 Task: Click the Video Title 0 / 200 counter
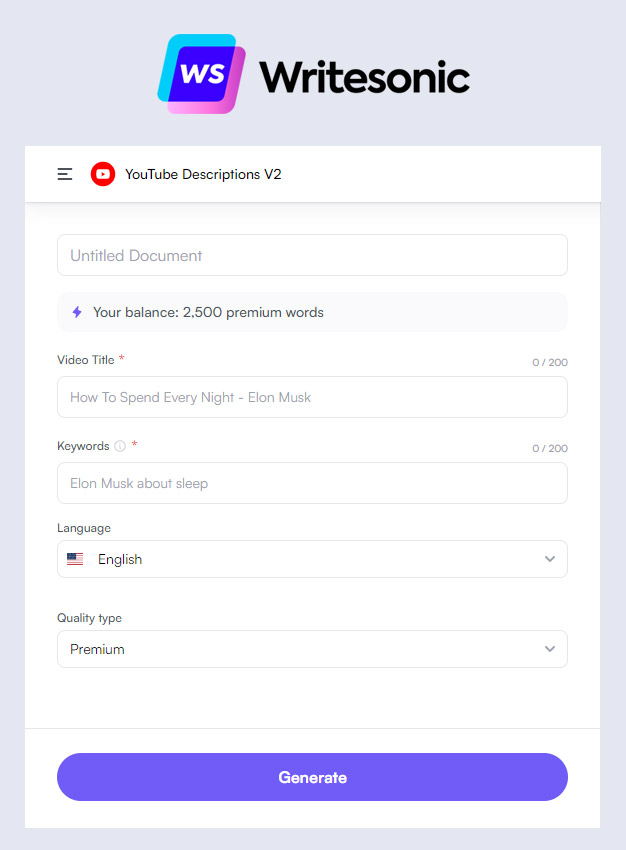(x=550, y=362)
